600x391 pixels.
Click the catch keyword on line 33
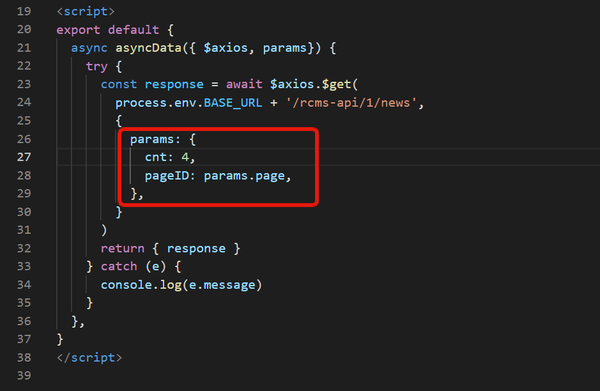pyautogui.click(x=119, y=266)
